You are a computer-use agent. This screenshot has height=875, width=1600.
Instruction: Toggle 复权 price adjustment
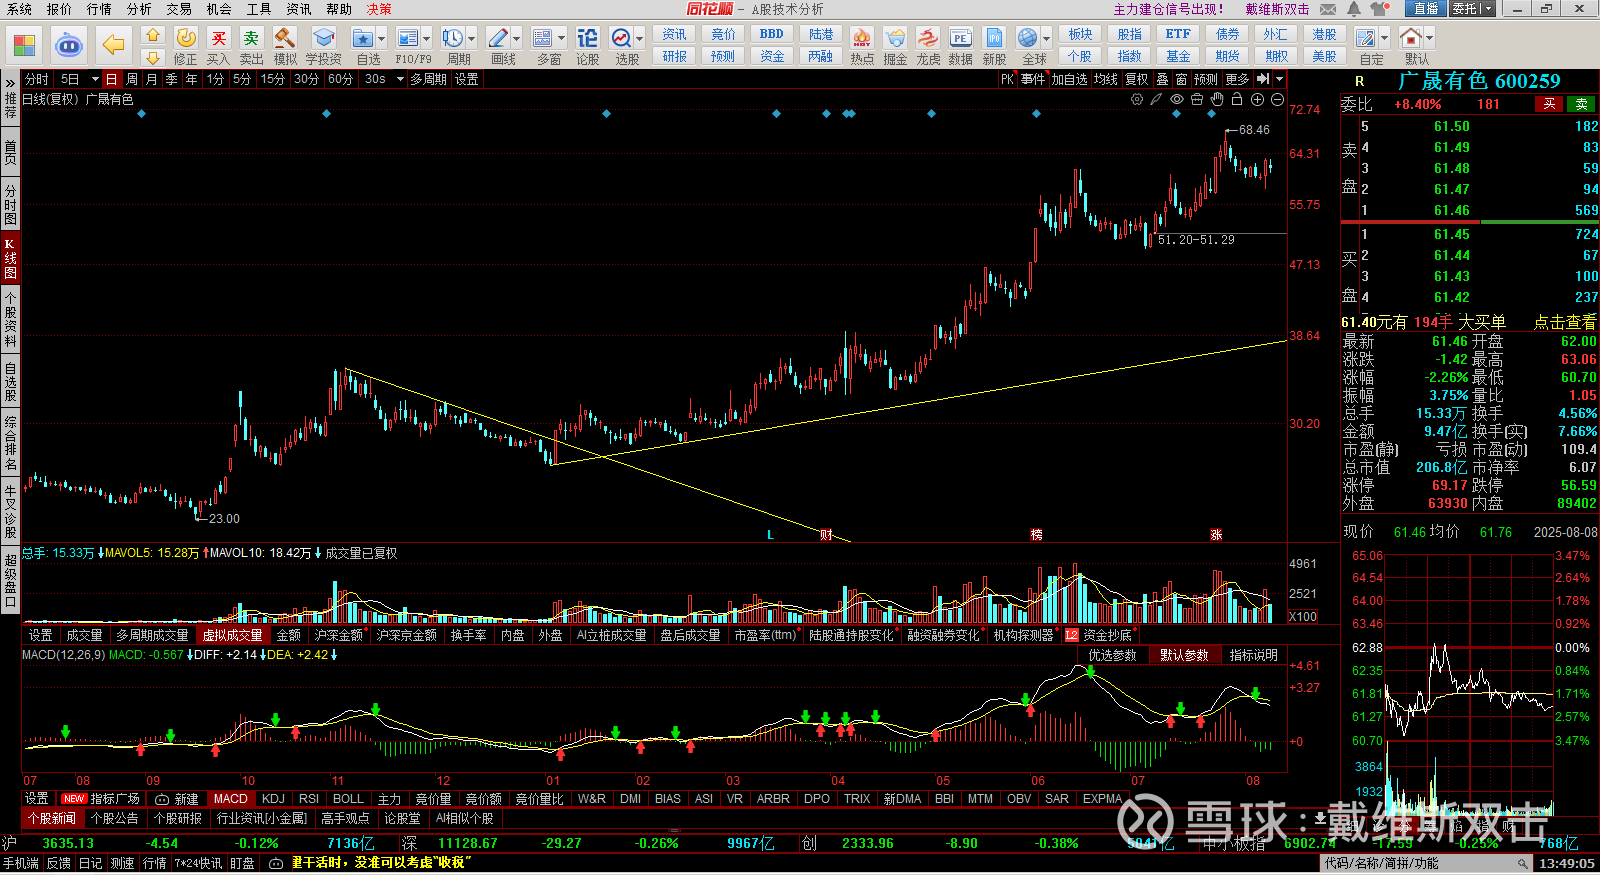[1136, 79]
